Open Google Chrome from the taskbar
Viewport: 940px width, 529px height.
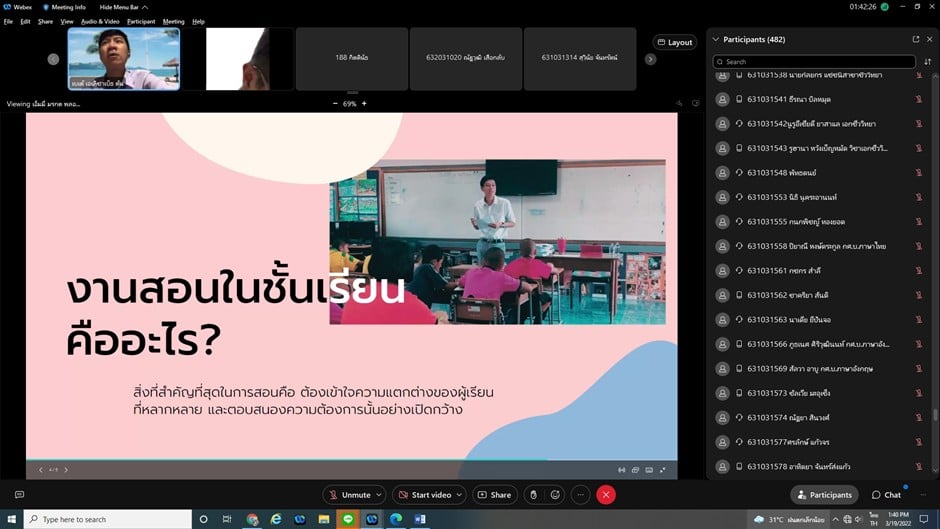[252, 519]
